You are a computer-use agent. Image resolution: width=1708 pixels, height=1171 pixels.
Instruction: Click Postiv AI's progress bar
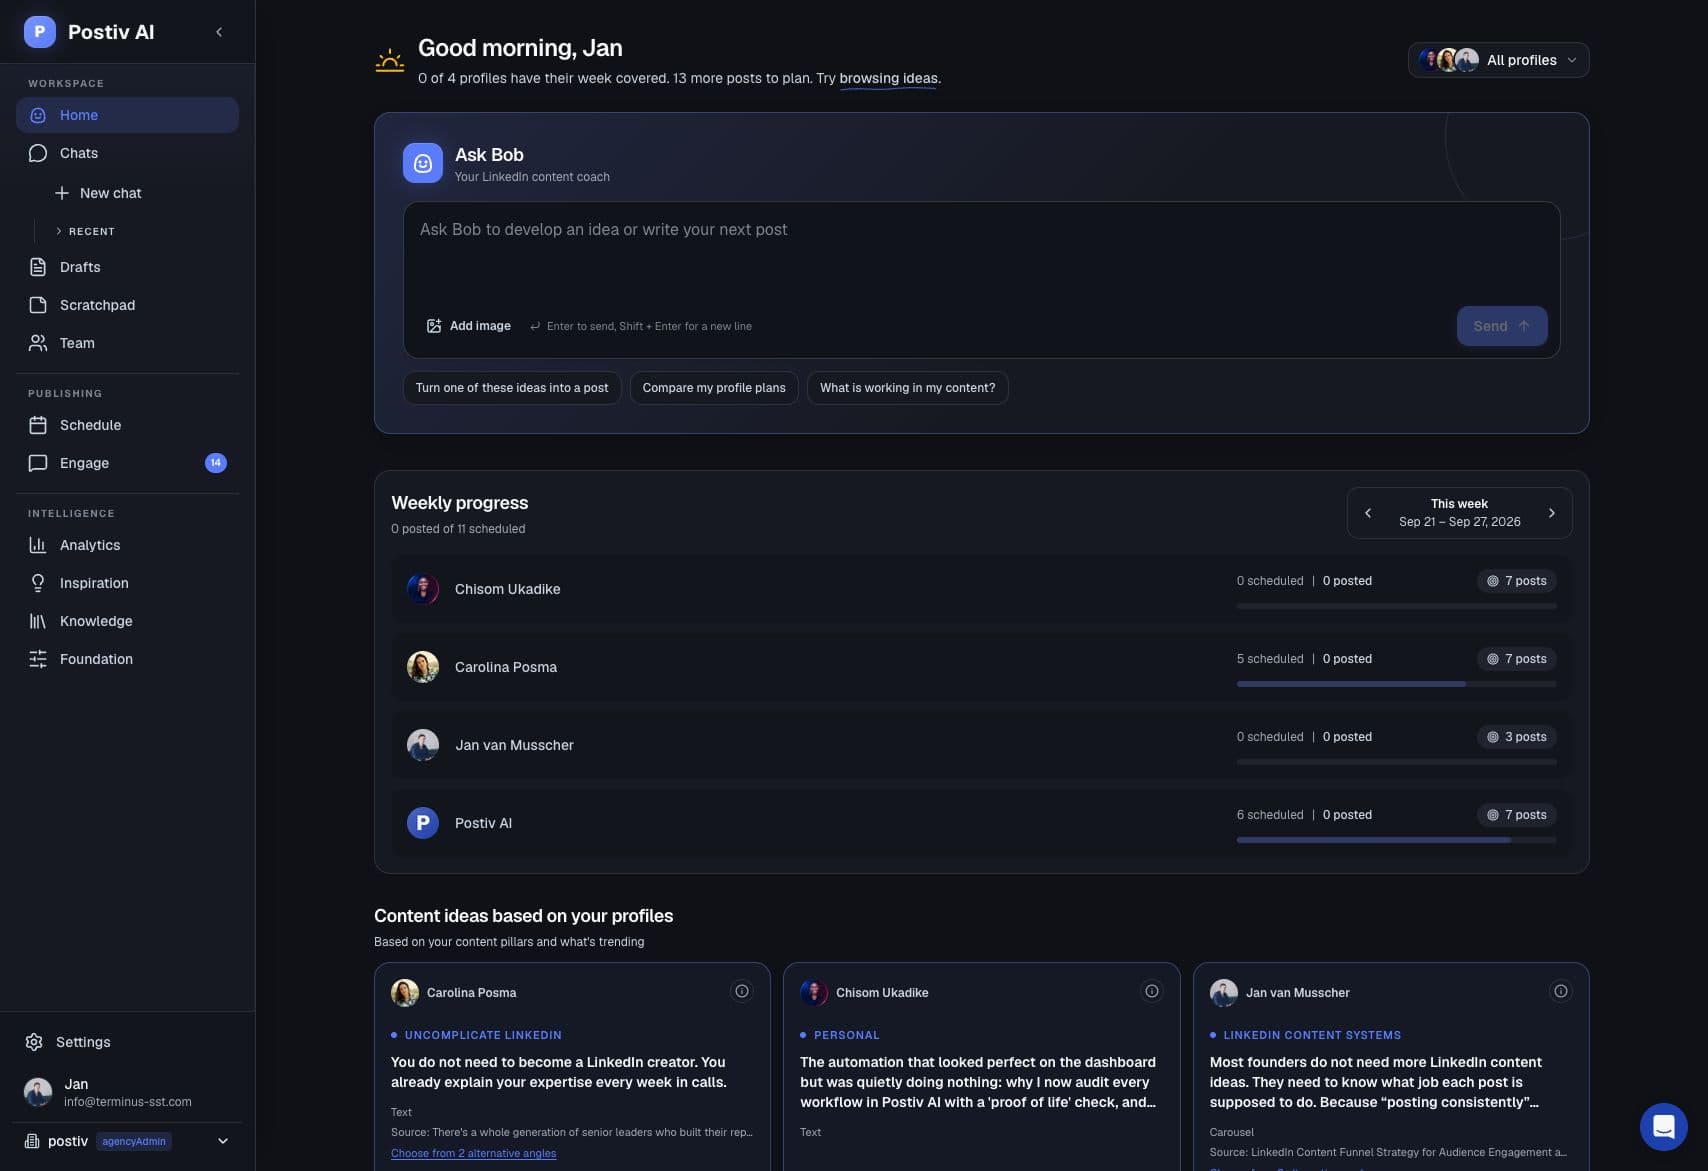pyautogui.click(x=1396, y=840)
